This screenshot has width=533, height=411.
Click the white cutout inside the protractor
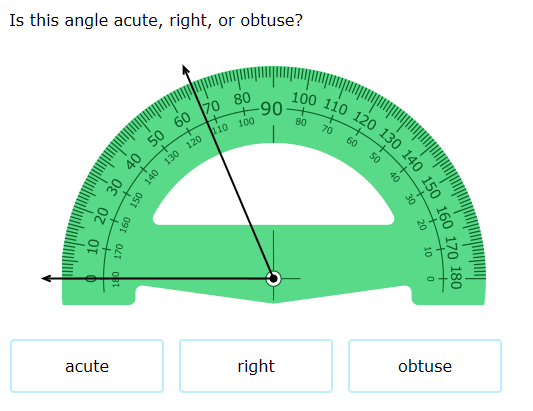(273, 190)
